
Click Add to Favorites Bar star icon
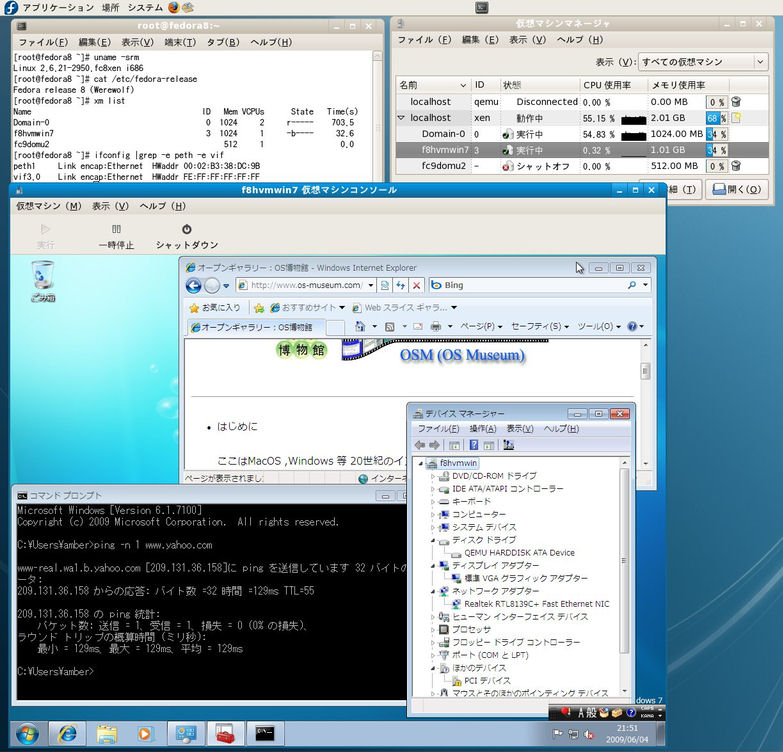pos(259,308)
